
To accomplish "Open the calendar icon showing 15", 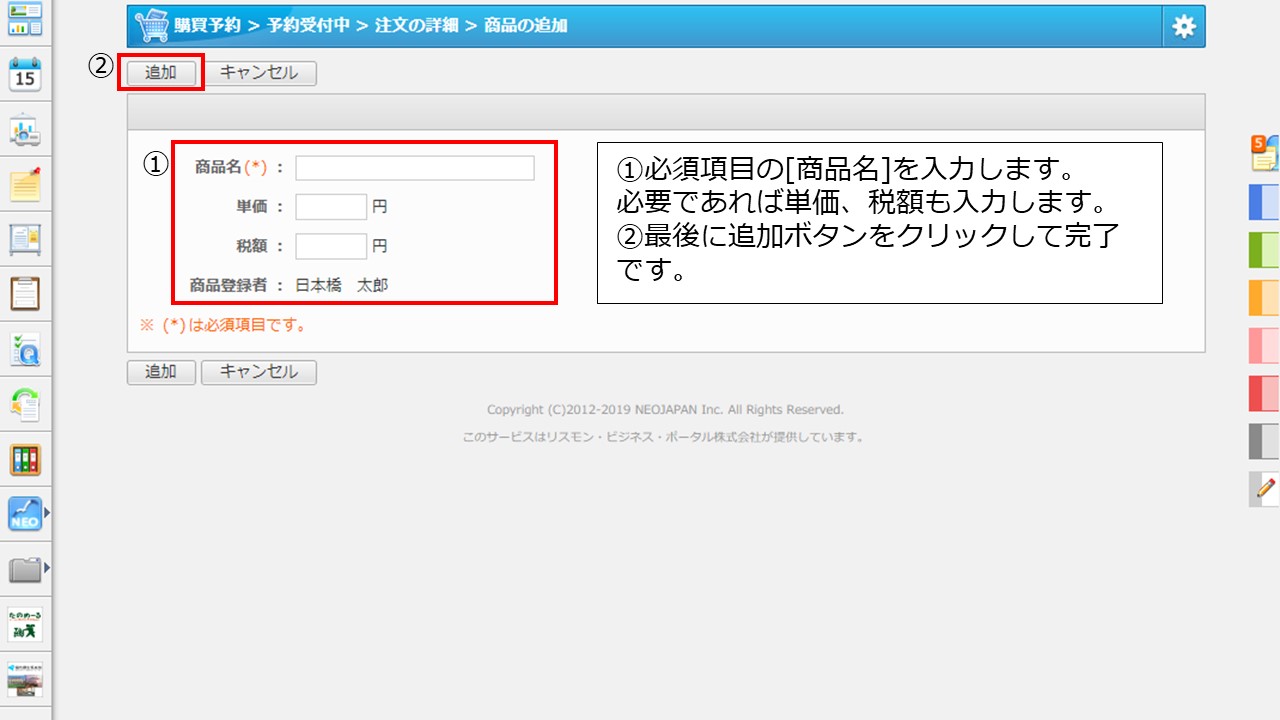I will 25,74.
